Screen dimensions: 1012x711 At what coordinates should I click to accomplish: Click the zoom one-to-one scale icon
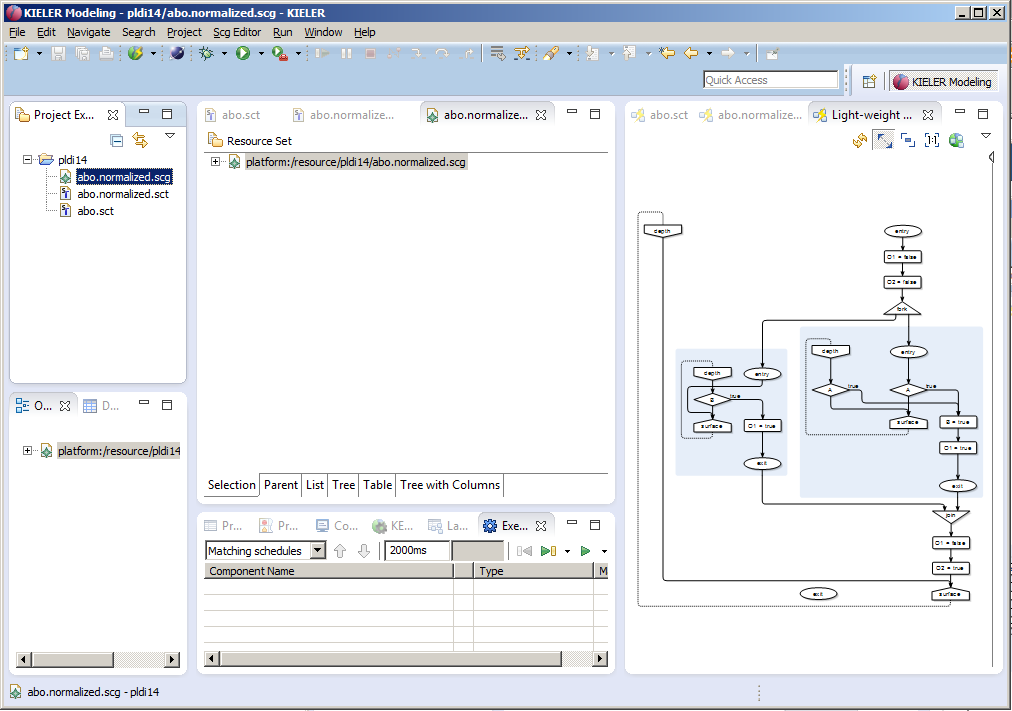pos(932,141)
